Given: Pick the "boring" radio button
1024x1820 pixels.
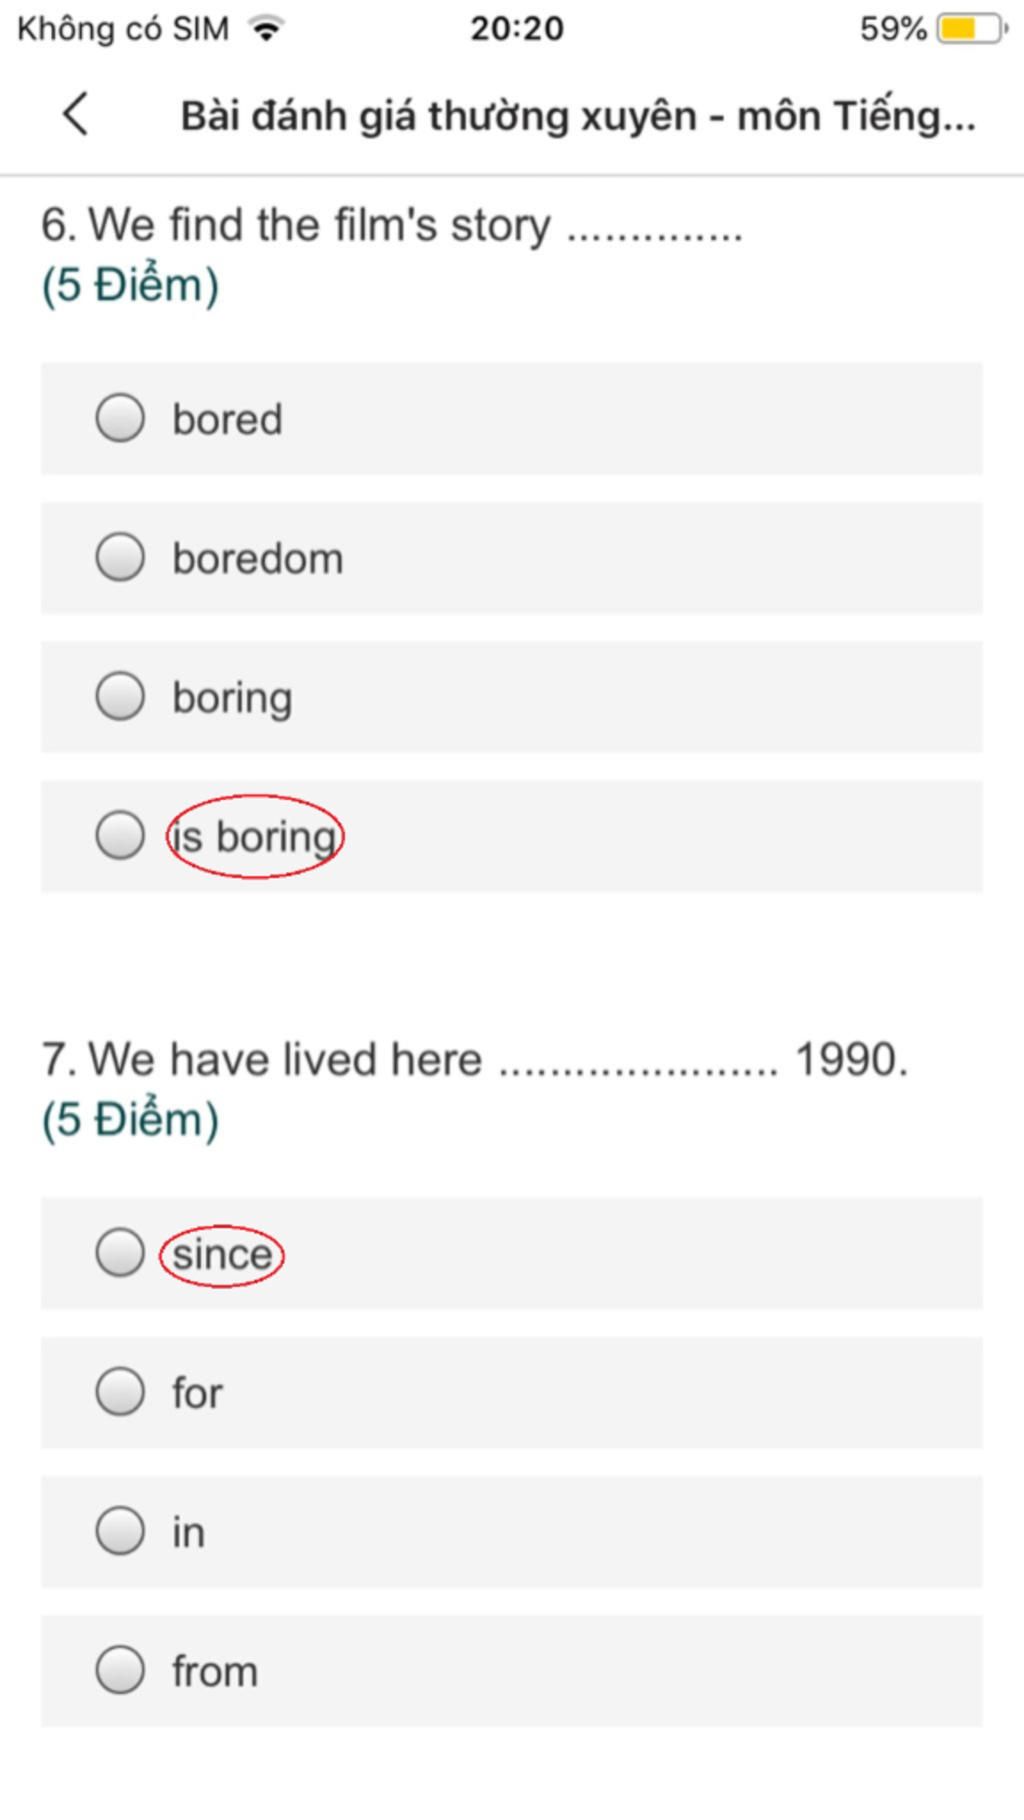Looking at the screenshot, I should 120,696.
